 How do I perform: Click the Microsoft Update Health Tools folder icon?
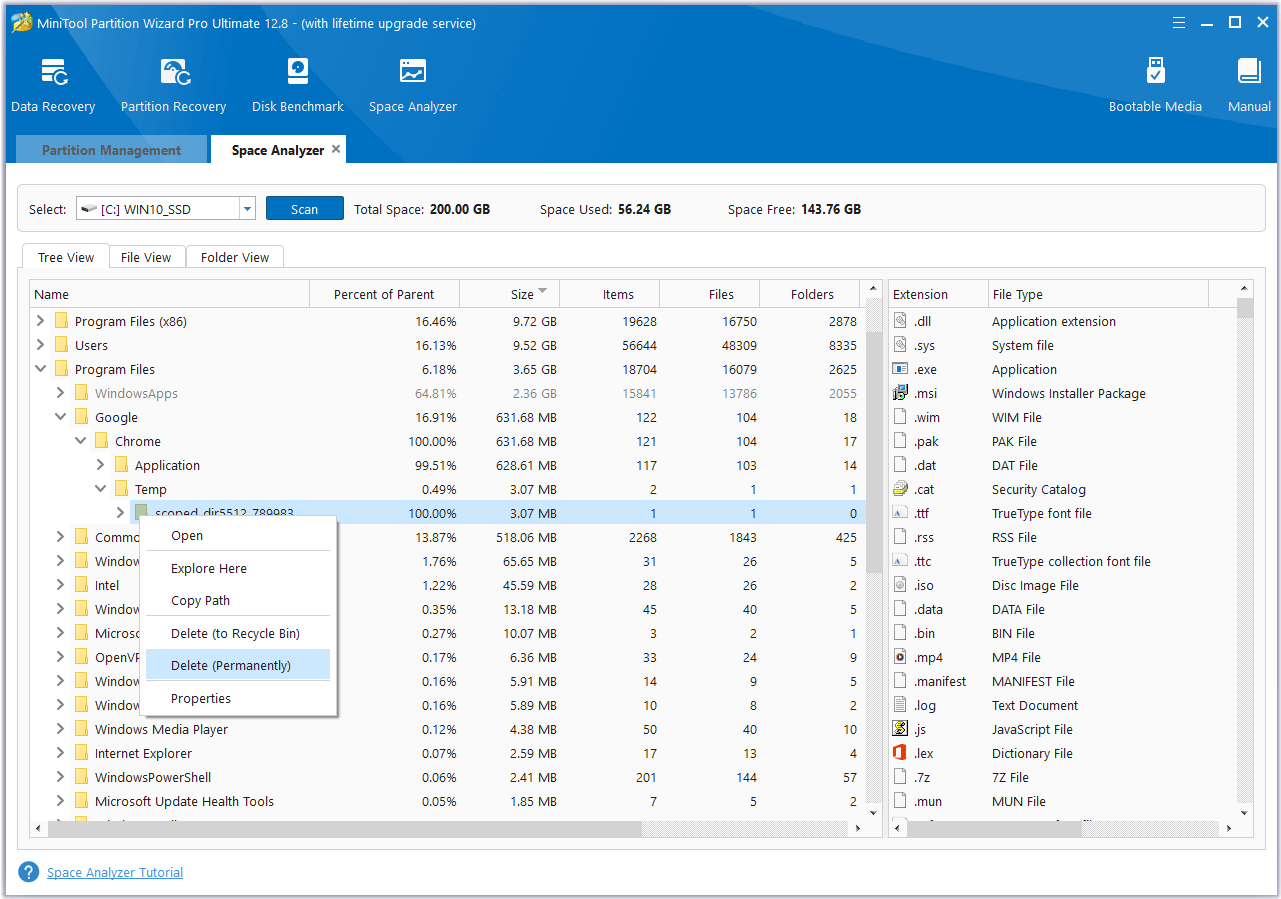(x=81, y=801)
